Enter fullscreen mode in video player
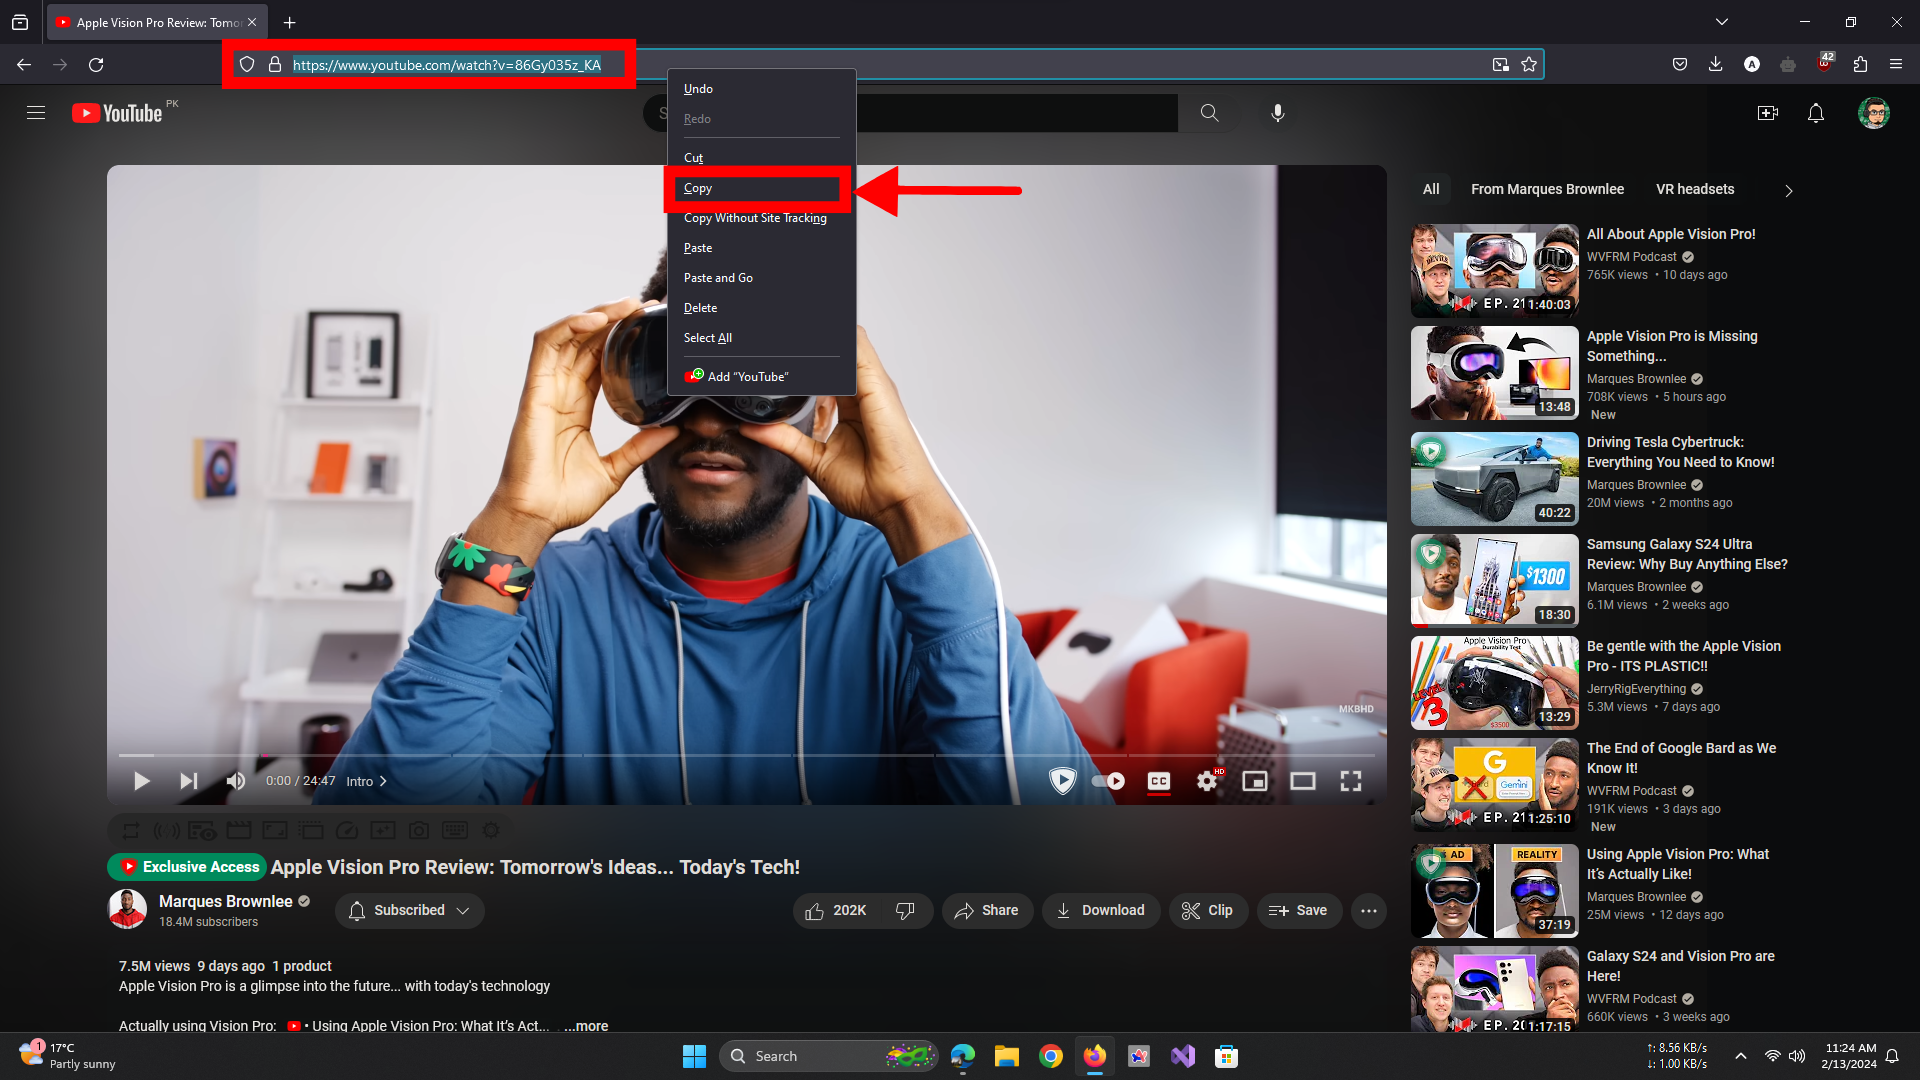 pyautogui.click(x=1350, y=781)
